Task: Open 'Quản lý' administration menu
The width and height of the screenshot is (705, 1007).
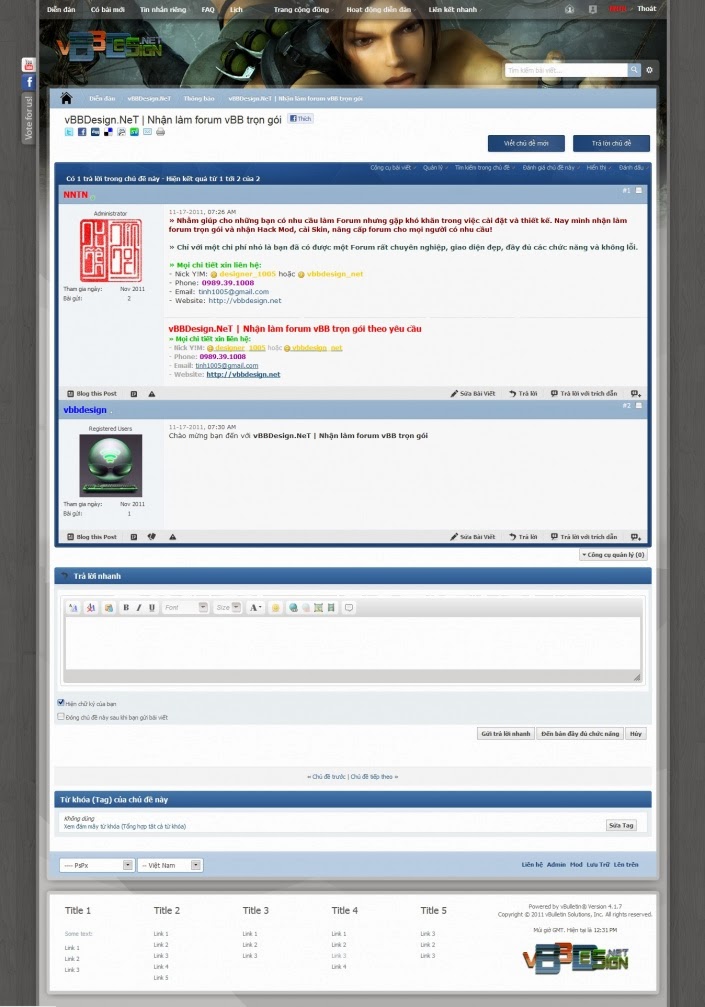Action: point(435,168)
